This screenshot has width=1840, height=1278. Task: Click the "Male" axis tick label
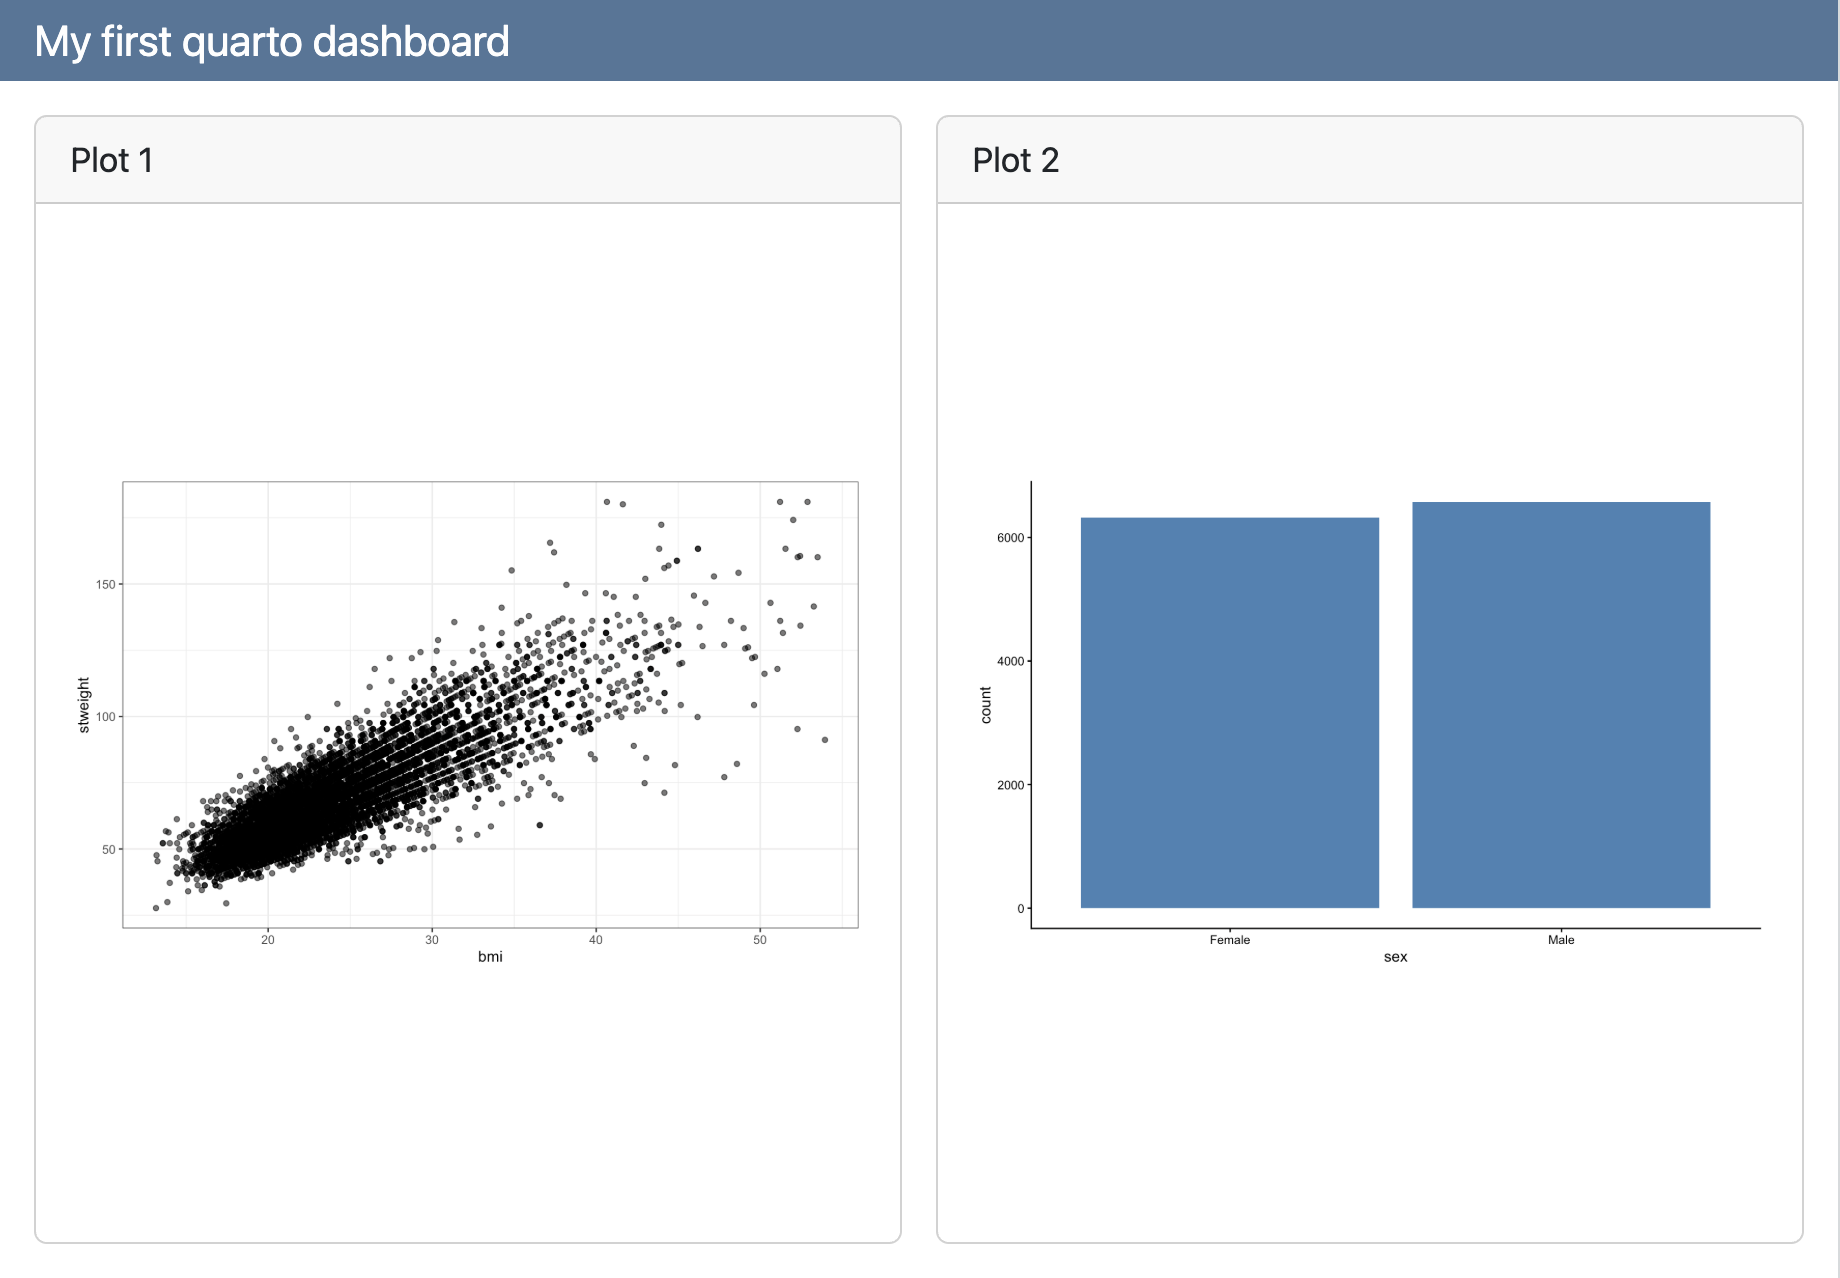(x=1560, y=940)
